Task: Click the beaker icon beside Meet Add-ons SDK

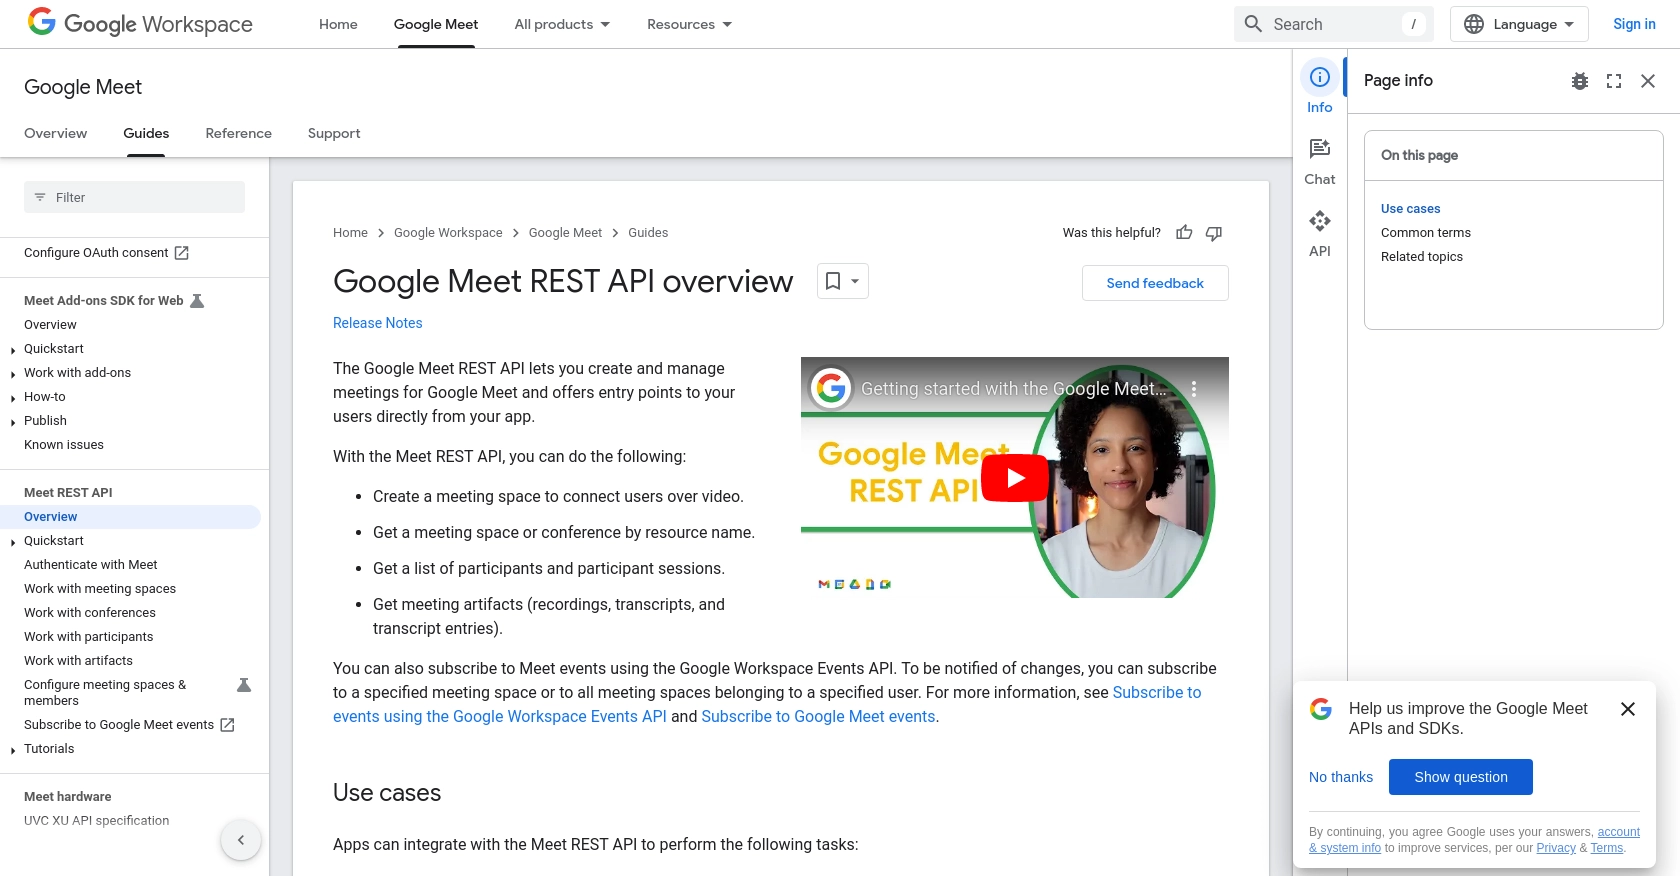Action: pos(197,301)
